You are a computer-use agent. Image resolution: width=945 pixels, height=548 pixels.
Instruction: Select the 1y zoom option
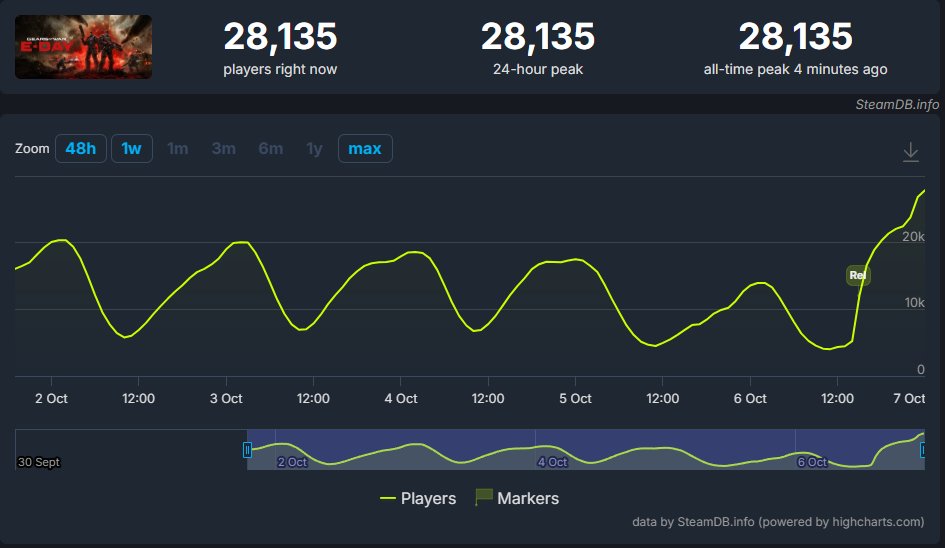point(315,148)
